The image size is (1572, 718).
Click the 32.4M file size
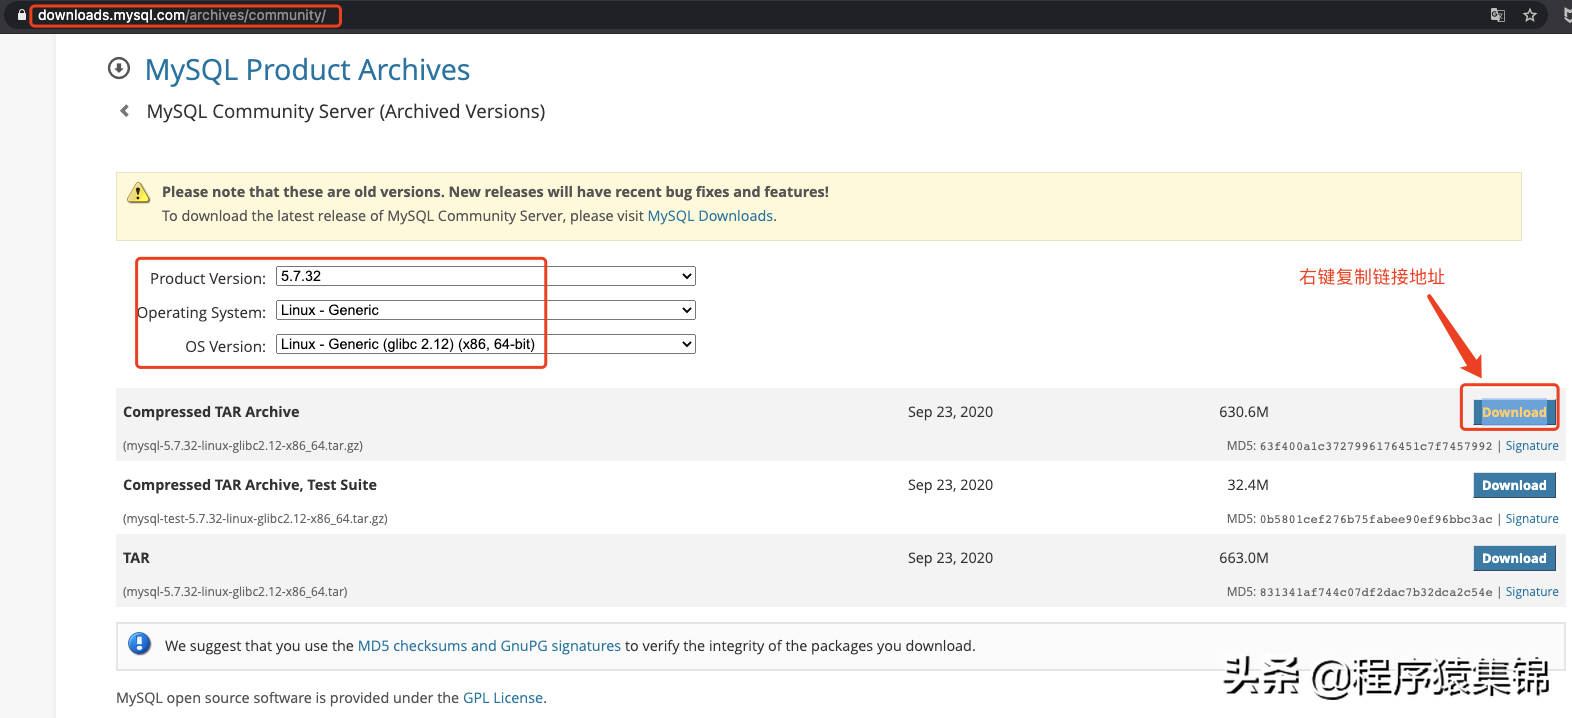point(1248,485)
